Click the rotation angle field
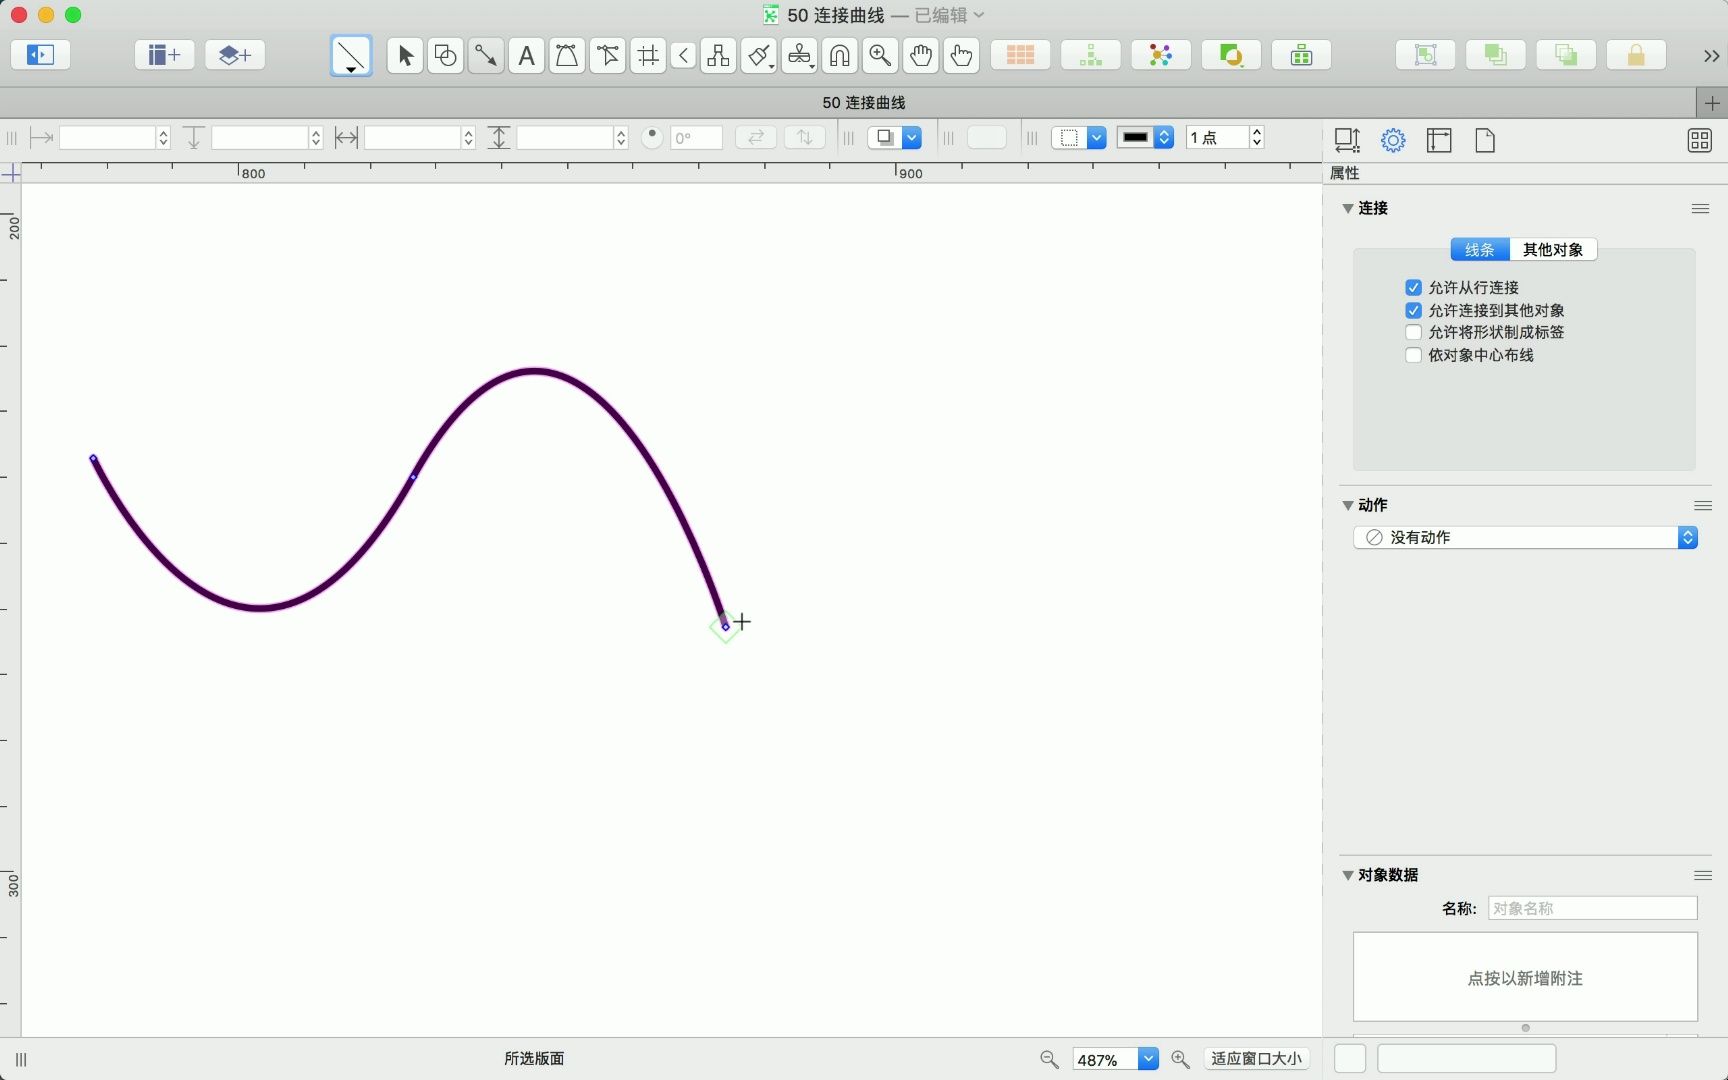The image size is (1728, 1080). point(696,138)
